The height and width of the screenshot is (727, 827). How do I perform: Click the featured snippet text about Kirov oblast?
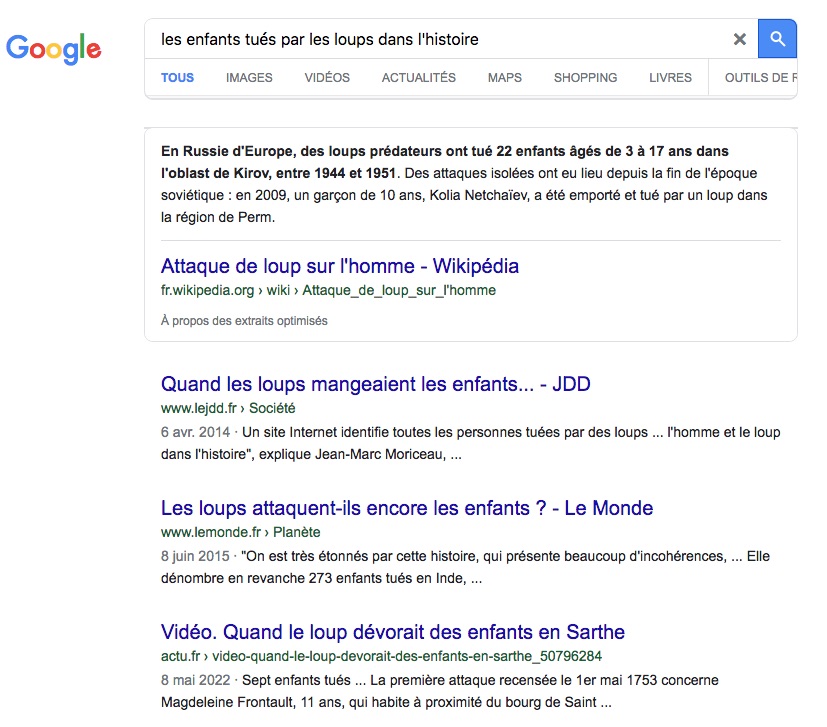tap(464, 184)
